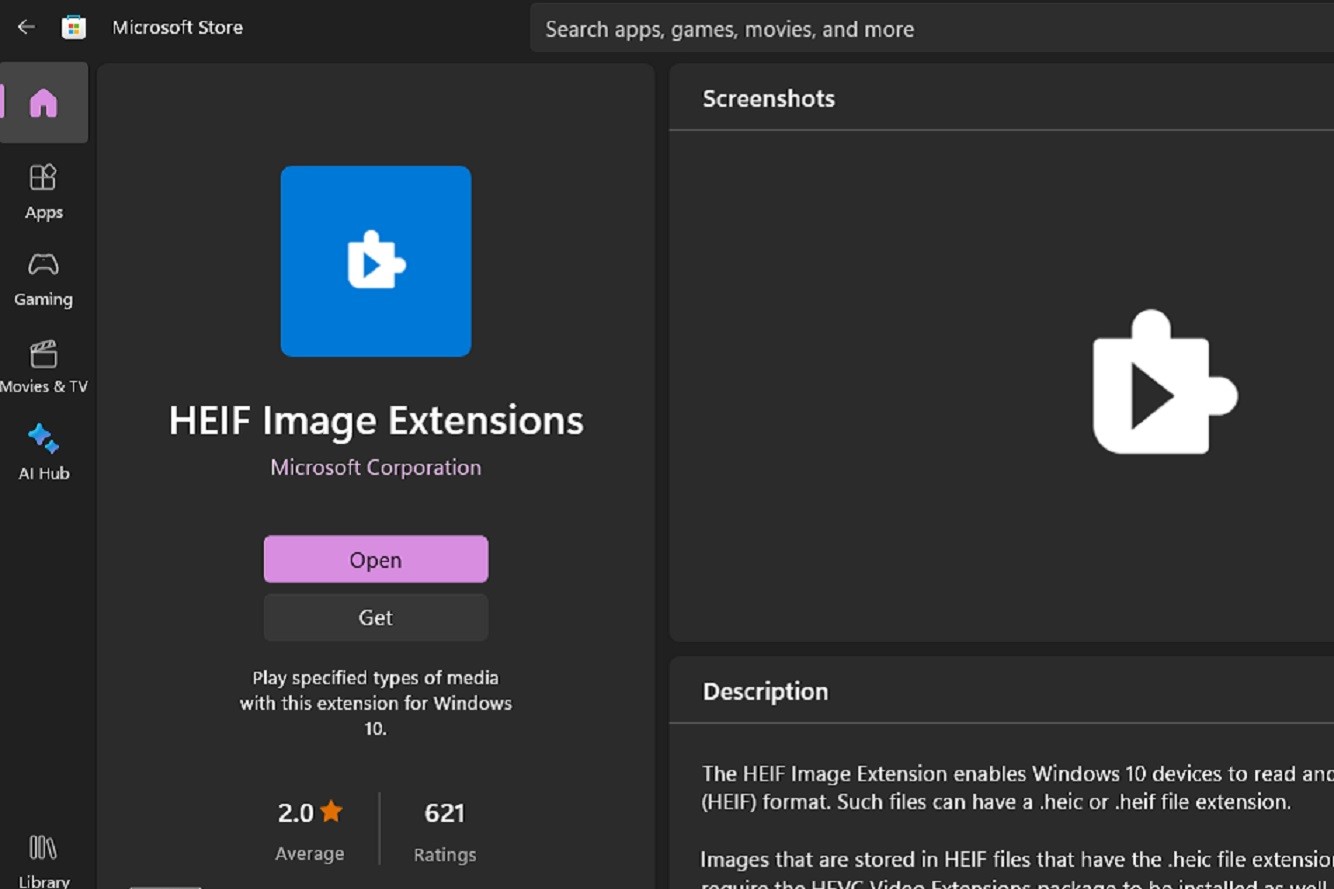Click the HEIF Image Extensions title
This screenshot has width=1334, height=889.
point(375,421)
